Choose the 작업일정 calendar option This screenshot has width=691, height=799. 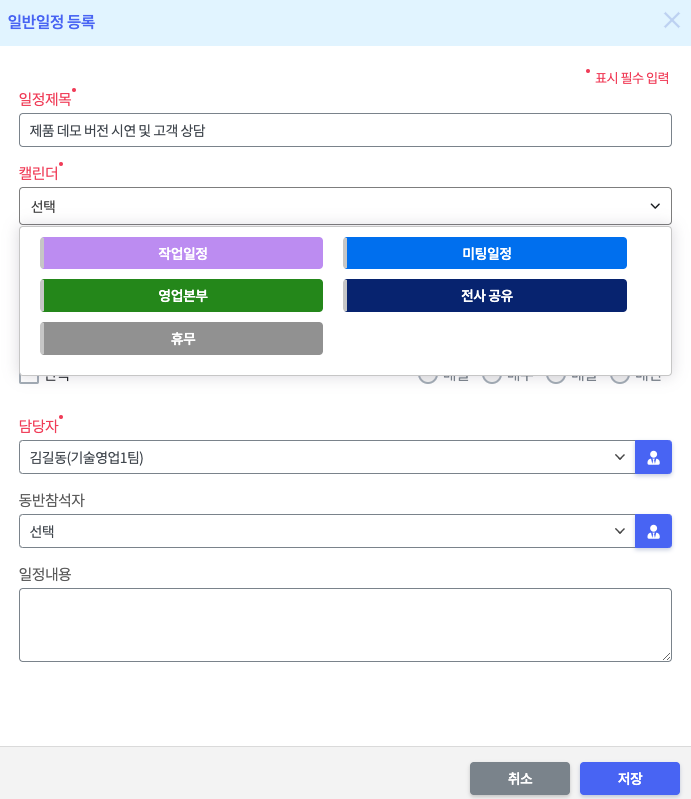click(x=182, y=253)
